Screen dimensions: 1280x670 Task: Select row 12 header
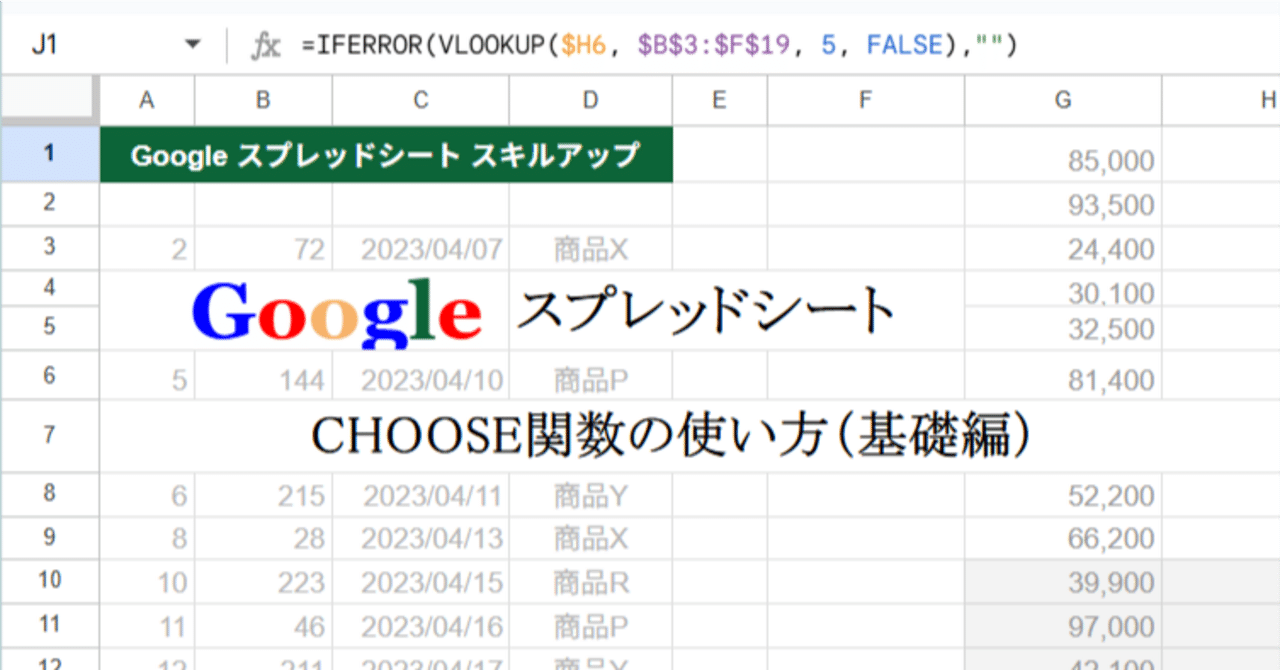(50, 663)
